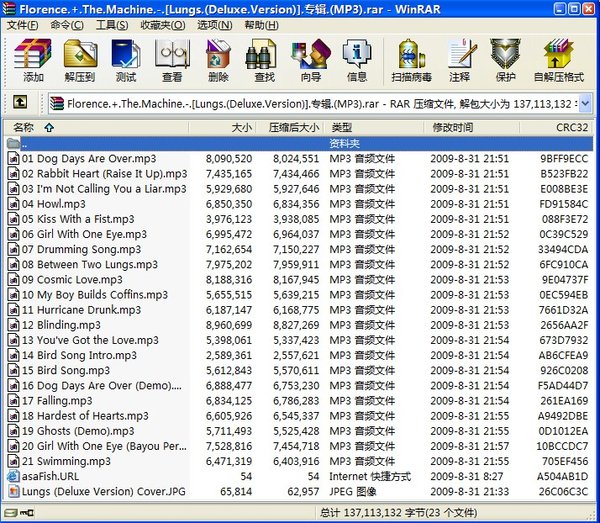The image size is (600, 523).
Task: Click the MP3 icon of 21 Swimming.mp3
Action: pos(13,461)
